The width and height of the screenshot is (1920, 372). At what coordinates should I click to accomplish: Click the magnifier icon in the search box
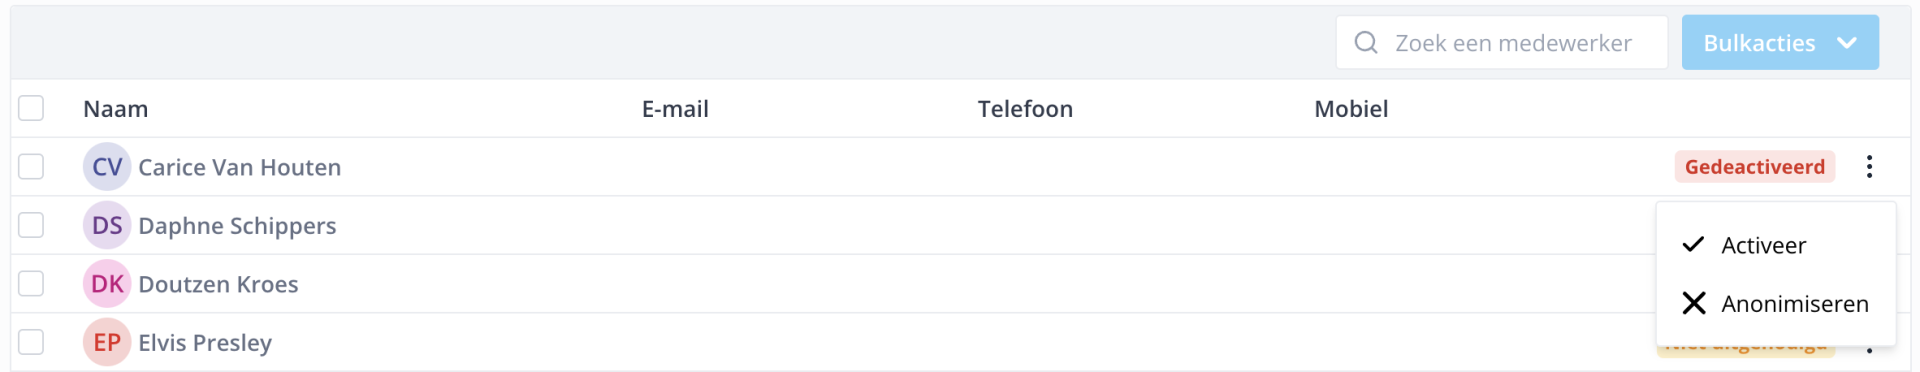point(1365,42)
